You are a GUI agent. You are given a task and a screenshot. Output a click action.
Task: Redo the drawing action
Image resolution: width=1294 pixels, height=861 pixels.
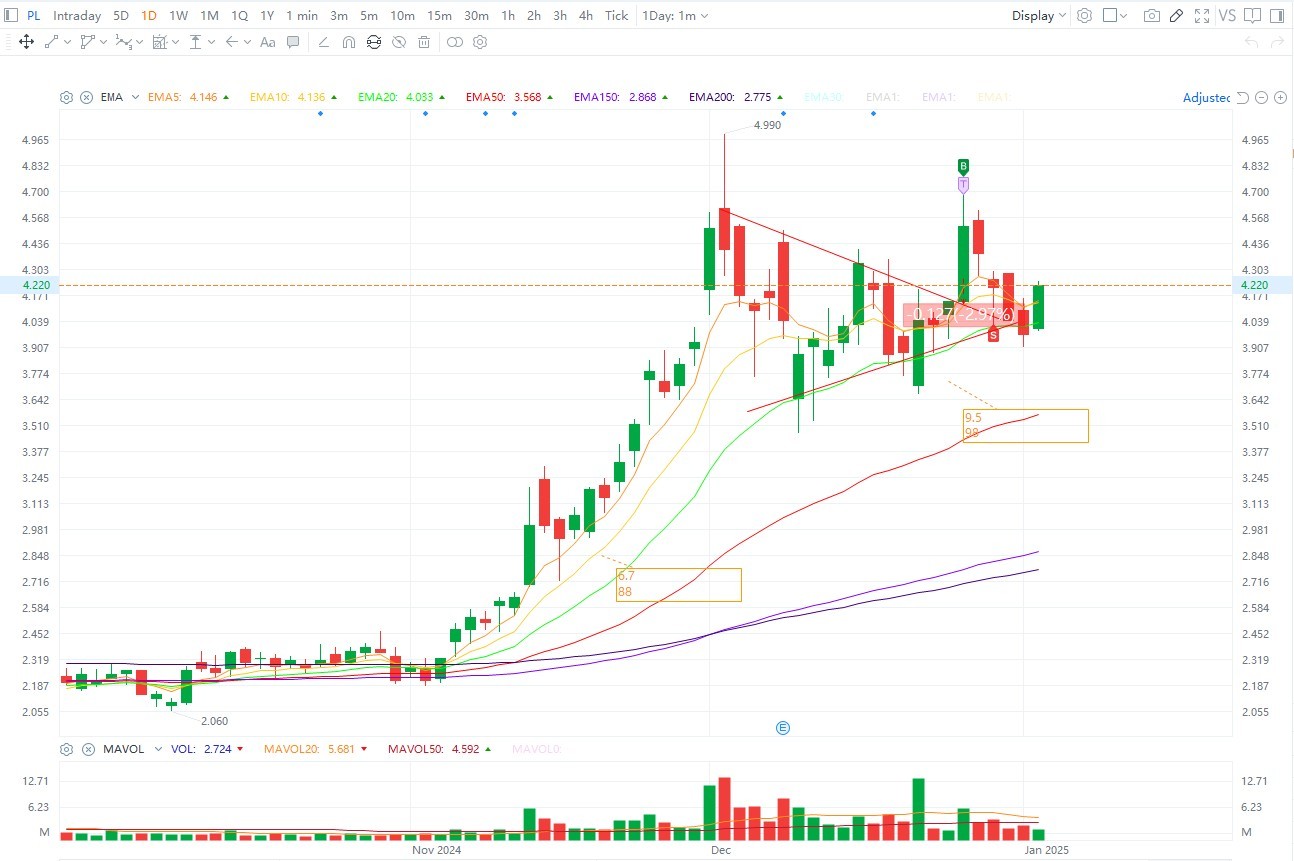coord(1276,42)
